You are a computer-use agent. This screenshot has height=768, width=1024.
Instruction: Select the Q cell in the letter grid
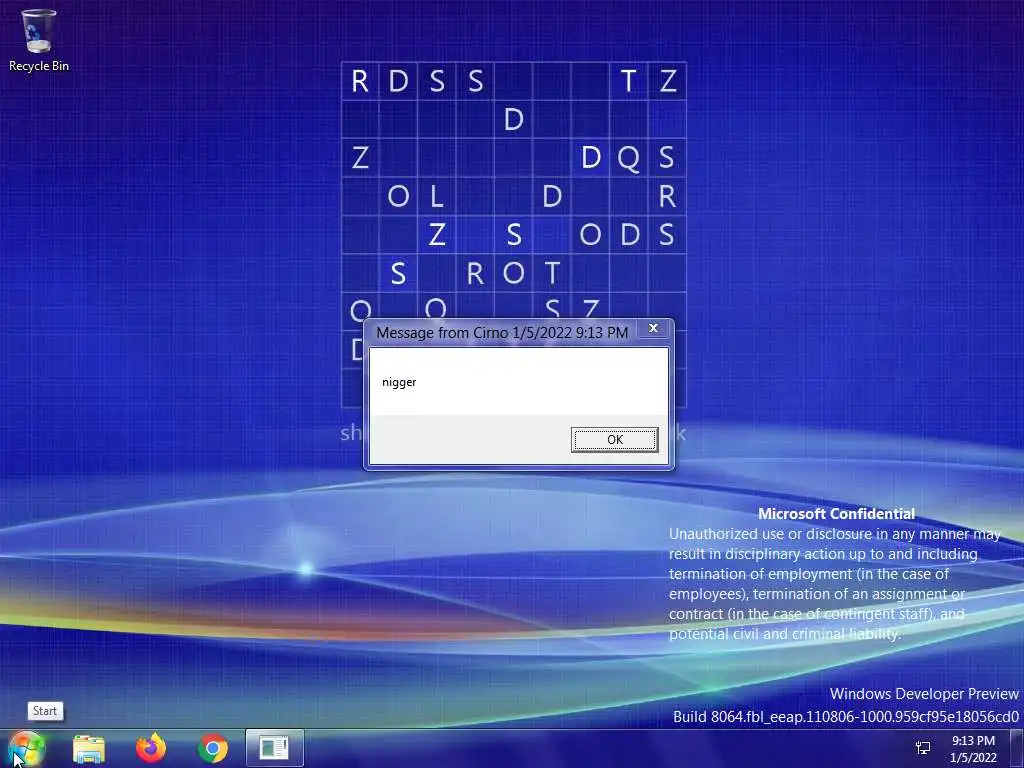pyautogui.click(x=628, y=157)
